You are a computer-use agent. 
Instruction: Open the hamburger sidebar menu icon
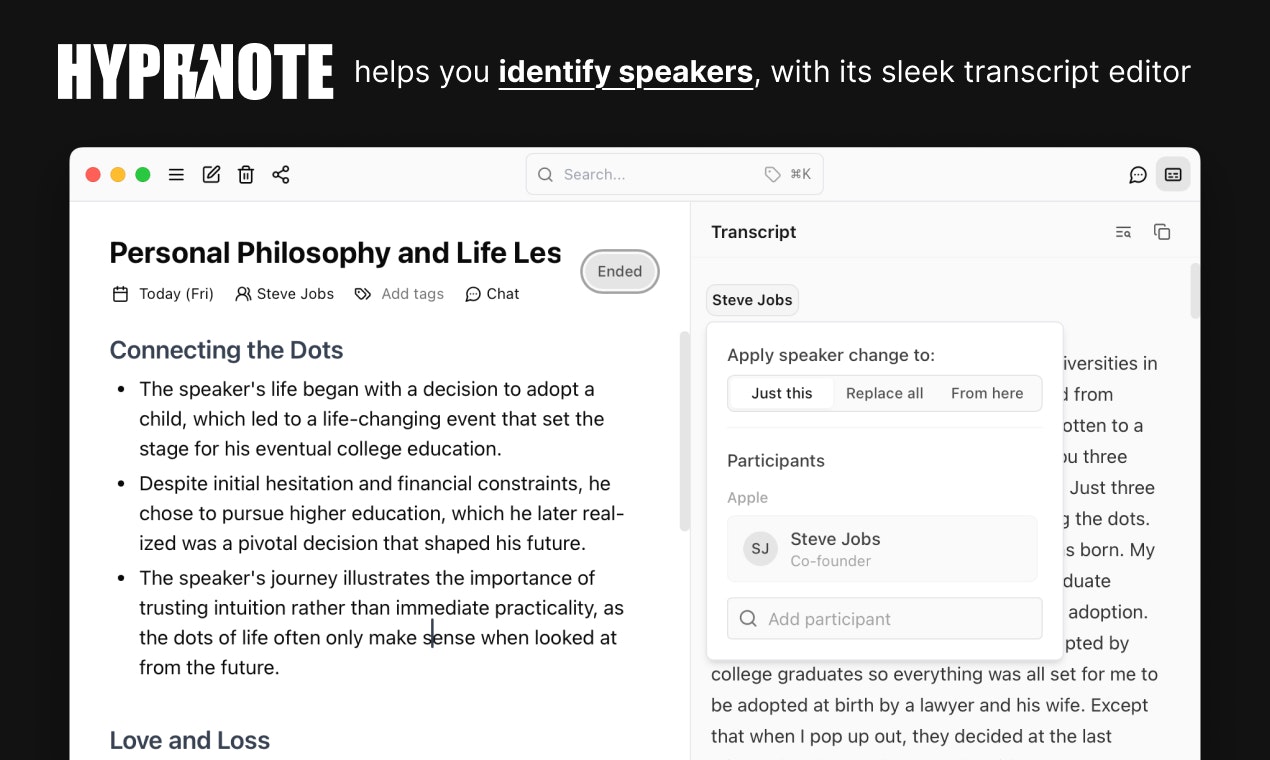point(176,175)
